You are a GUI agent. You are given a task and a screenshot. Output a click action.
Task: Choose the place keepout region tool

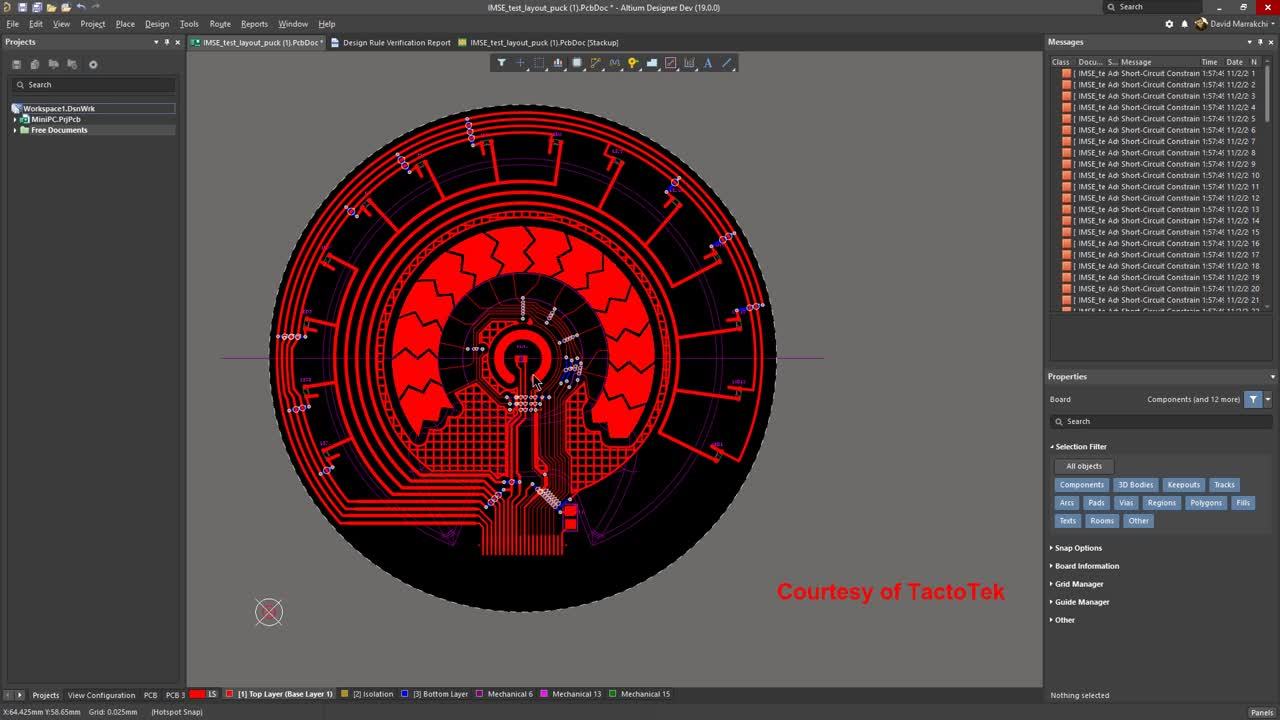point(671,63)
